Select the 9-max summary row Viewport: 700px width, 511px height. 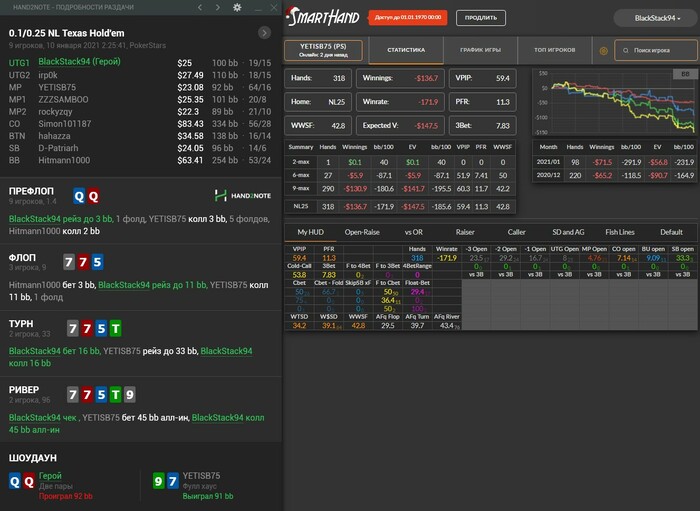400,189
